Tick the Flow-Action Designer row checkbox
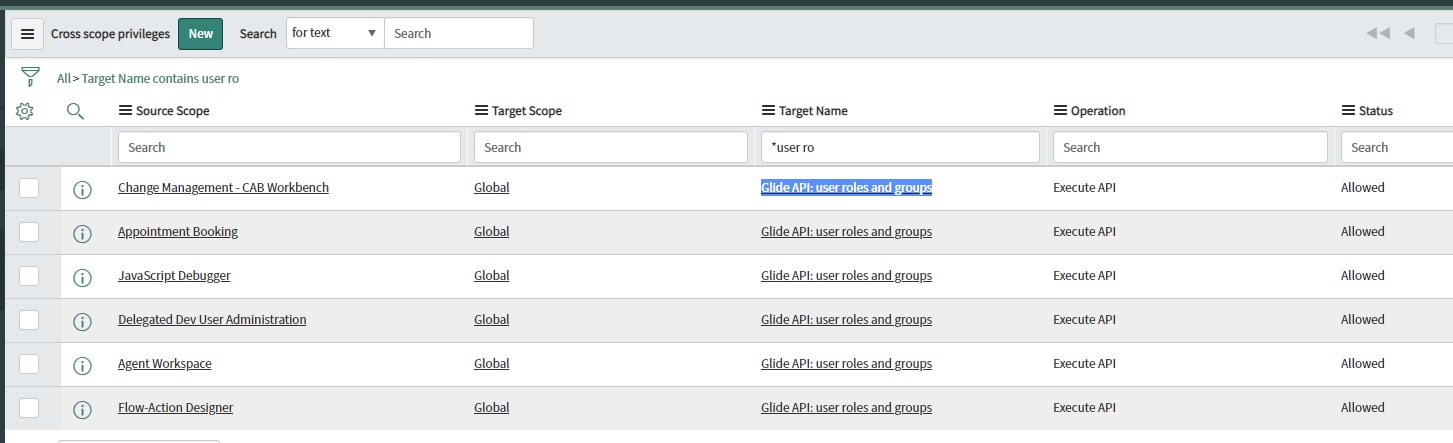The image size is (1453, 443). coord(29,408)
